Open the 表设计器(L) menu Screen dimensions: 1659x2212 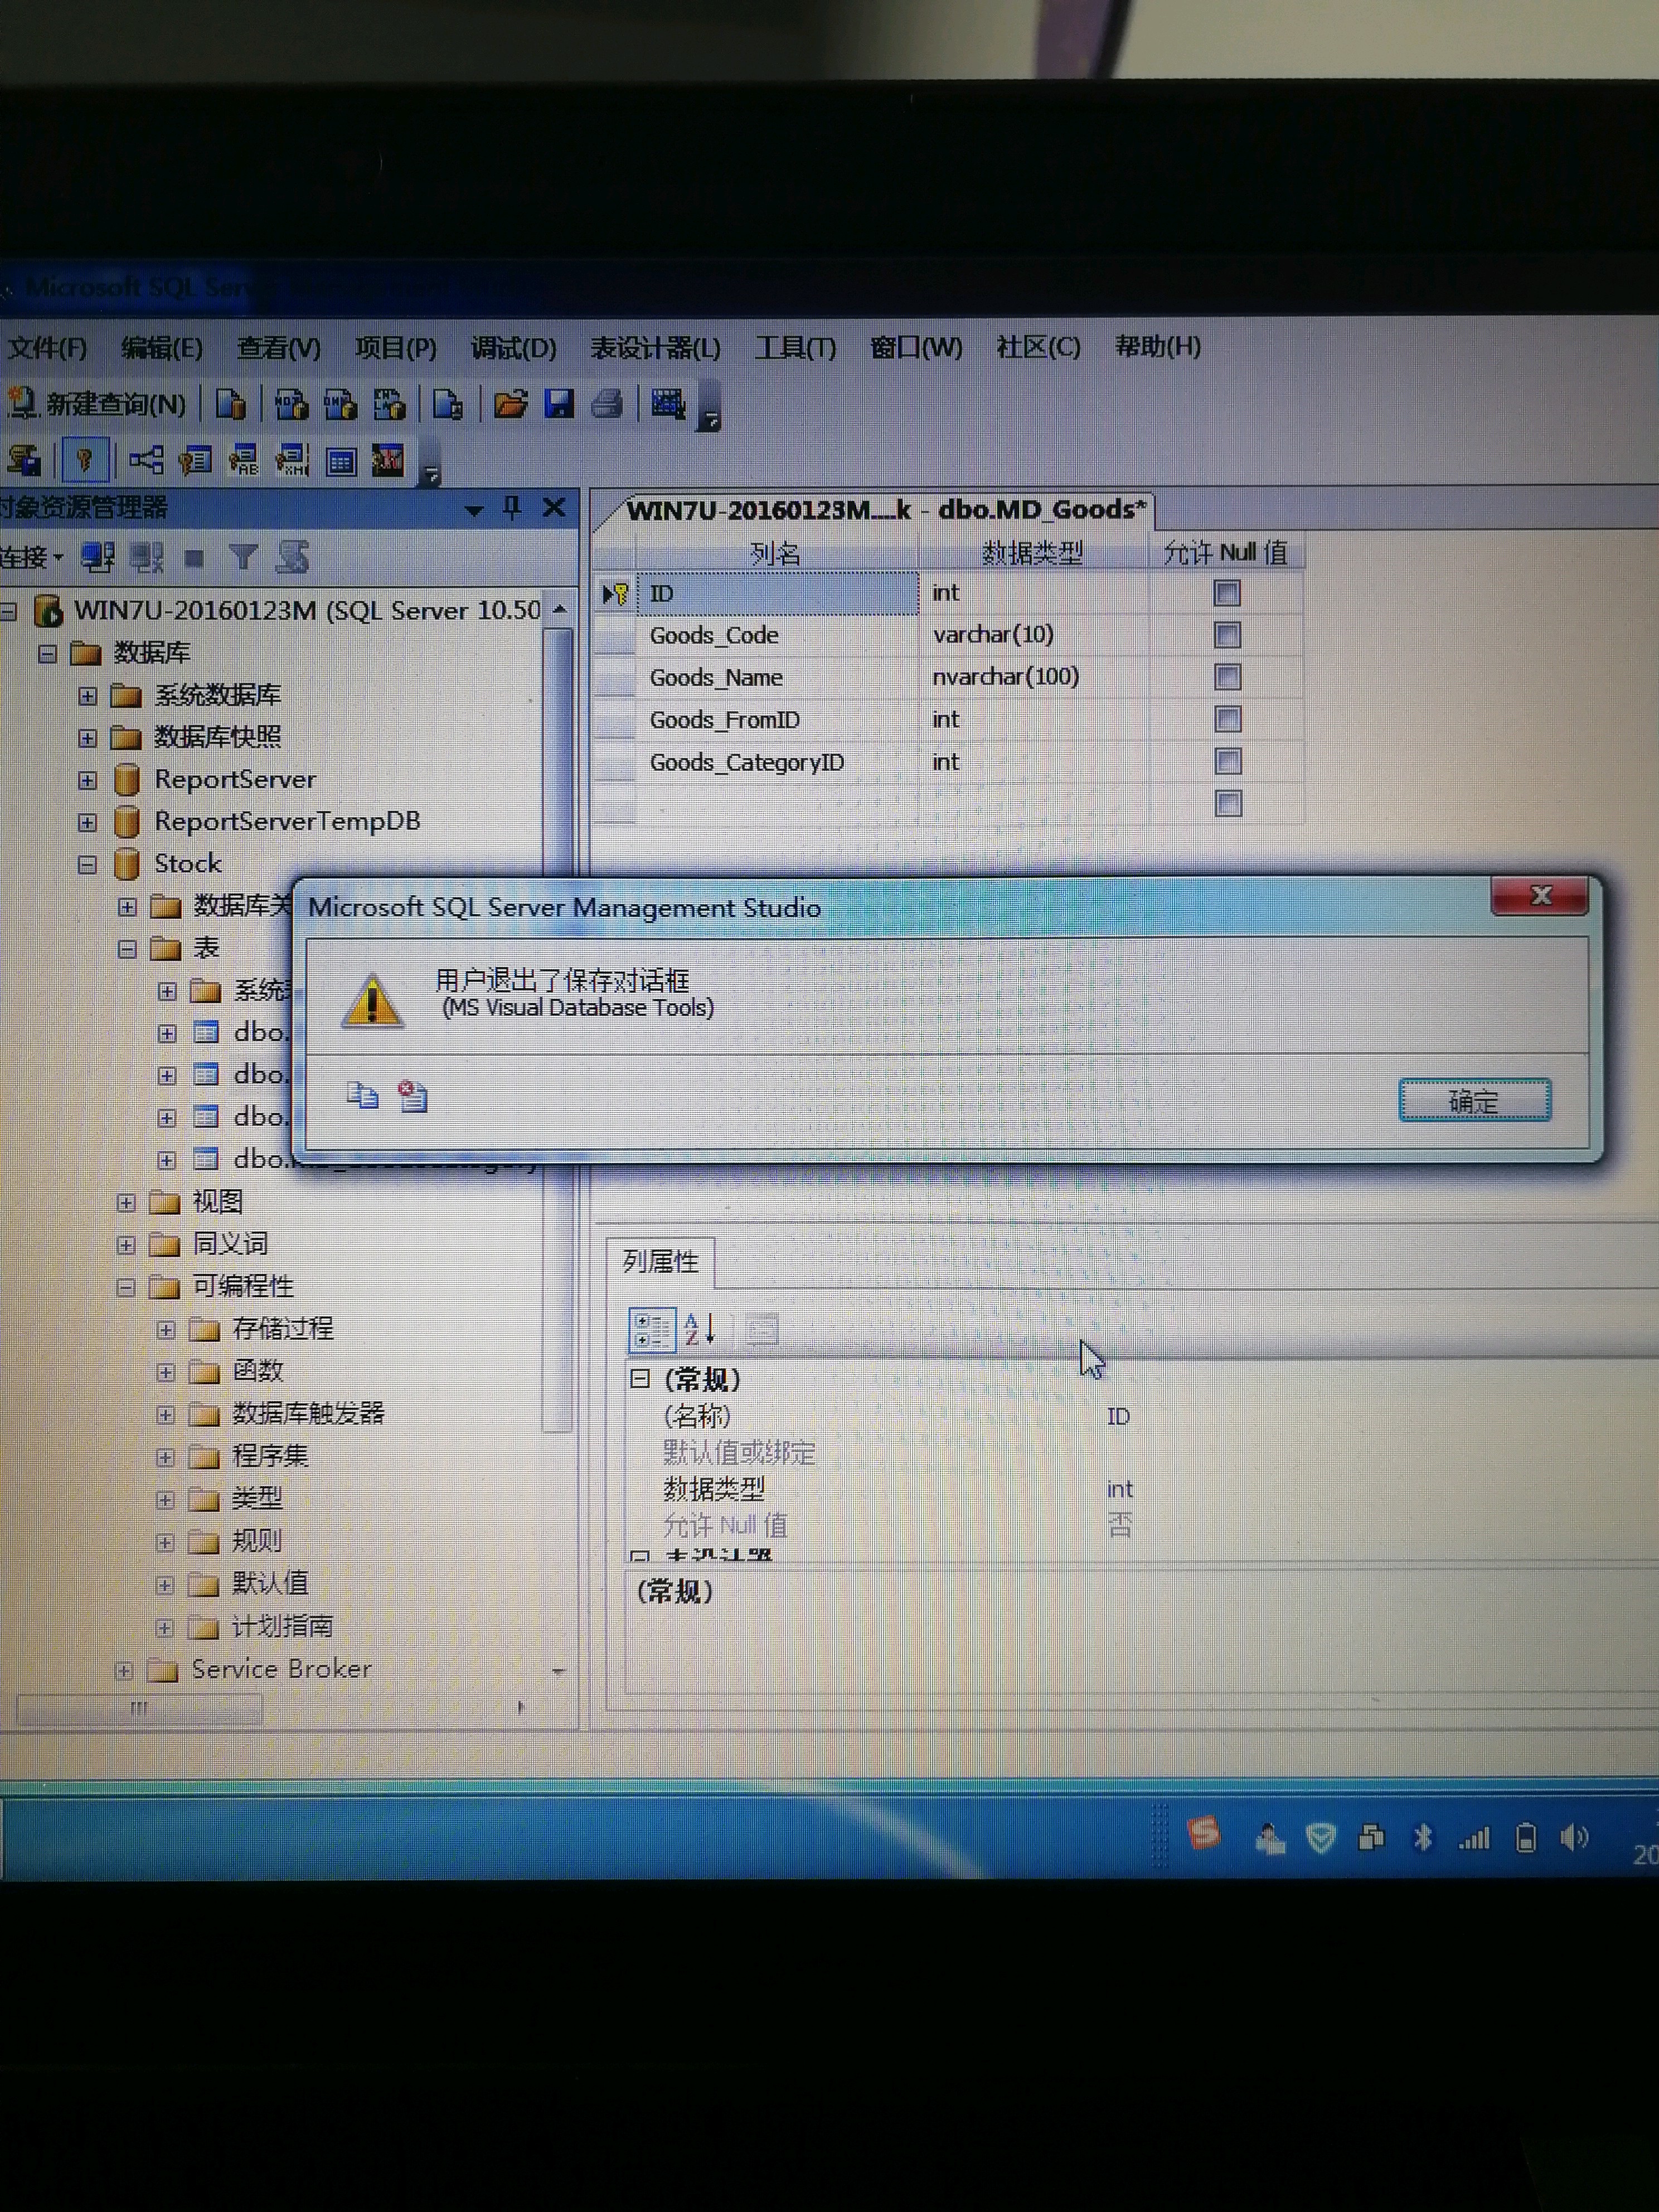[655, 348]
